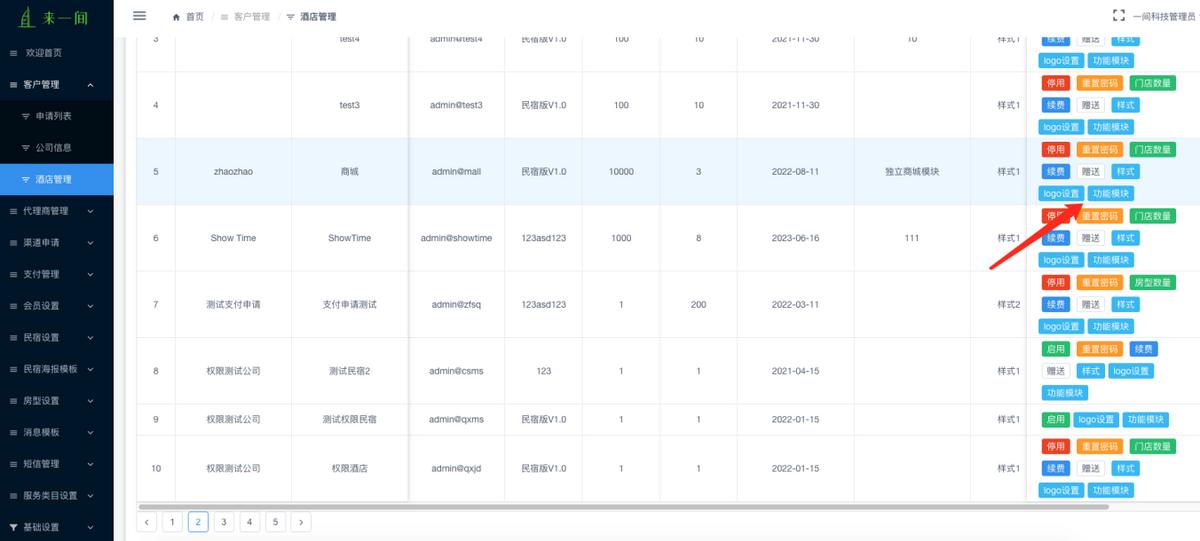
Task: Click 启用 in the 测试权限民宿 row
Action: pos(1055,420)
